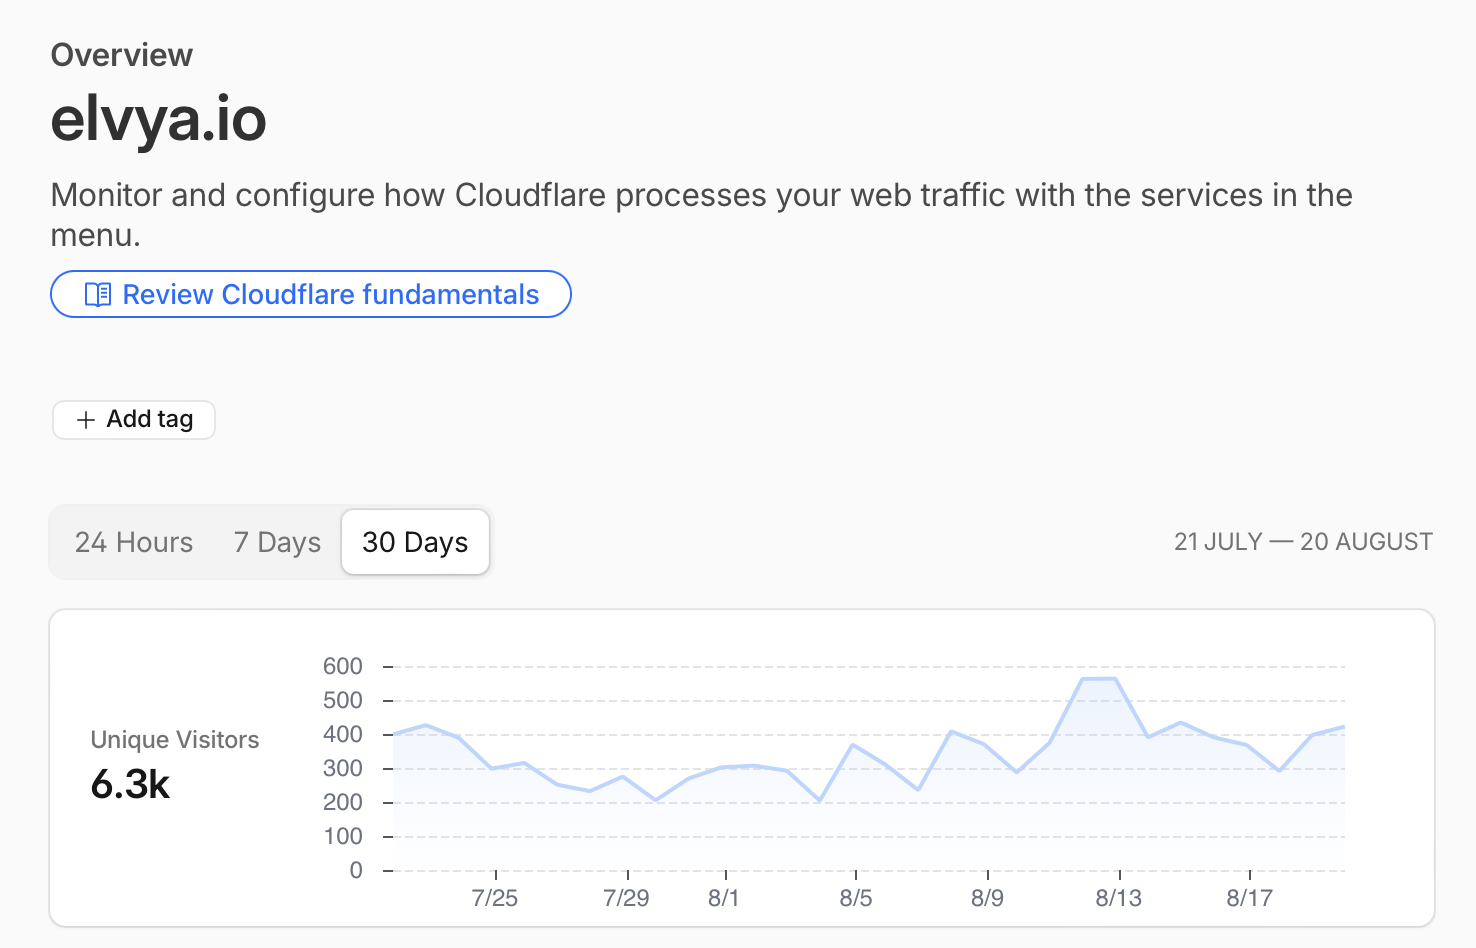Switch to the 24 Hours tab
Viewport: 1476px width, 948px height.
[134, 542]
